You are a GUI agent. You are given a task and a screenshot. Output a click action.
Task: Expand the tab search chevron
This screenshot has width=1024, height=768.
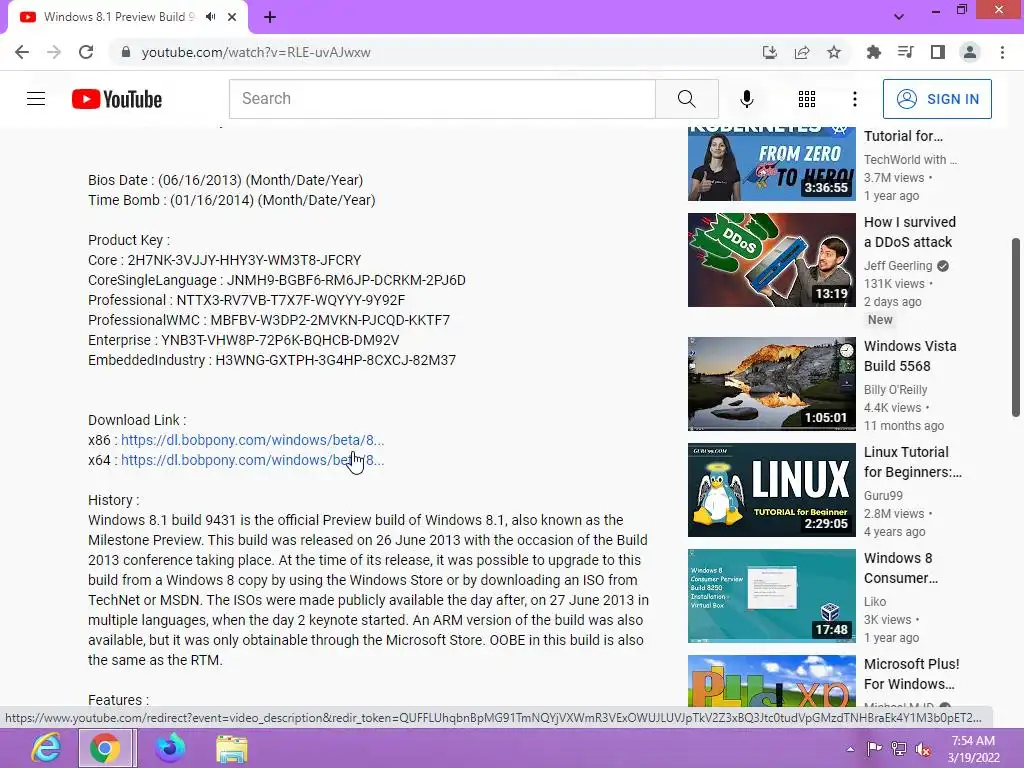click(x=899, y=17)
